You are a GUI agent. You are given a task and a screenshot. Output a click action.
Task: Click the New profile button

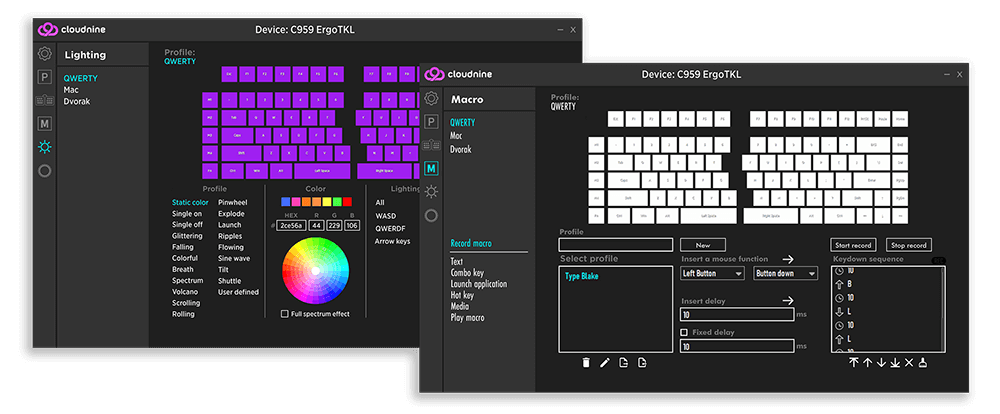click(x=702, y=245)
